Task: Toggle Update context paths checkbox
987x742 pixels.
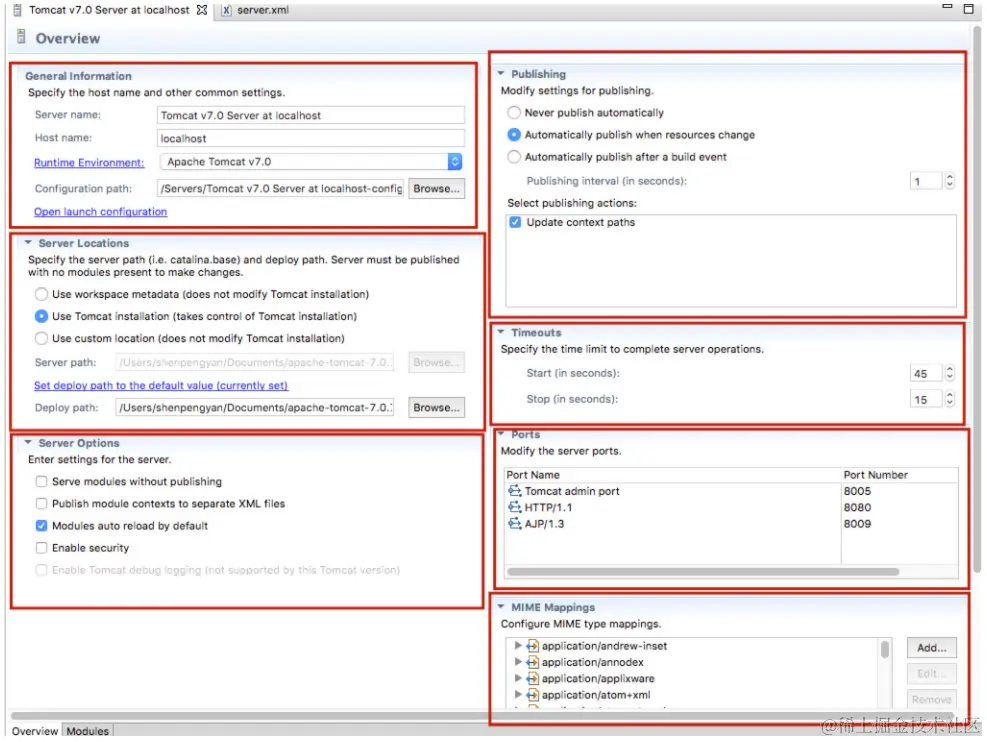Action: click(515, 222)
